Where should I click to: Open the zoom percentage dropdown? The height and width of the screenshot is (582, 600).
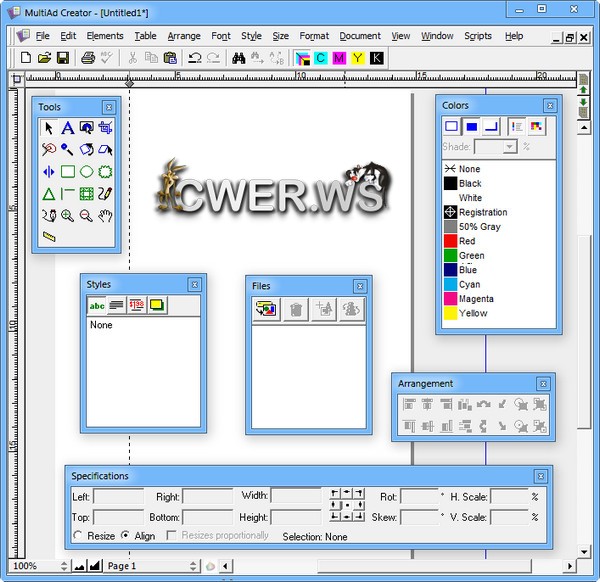[36, 566]
